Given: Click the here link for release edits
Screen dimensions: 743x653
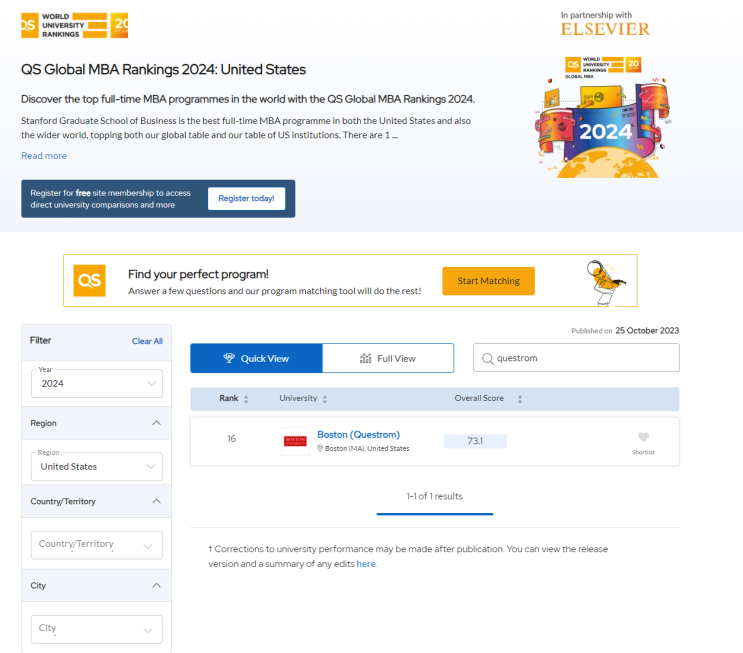Looking at the screenshot, I should [366, 564].
